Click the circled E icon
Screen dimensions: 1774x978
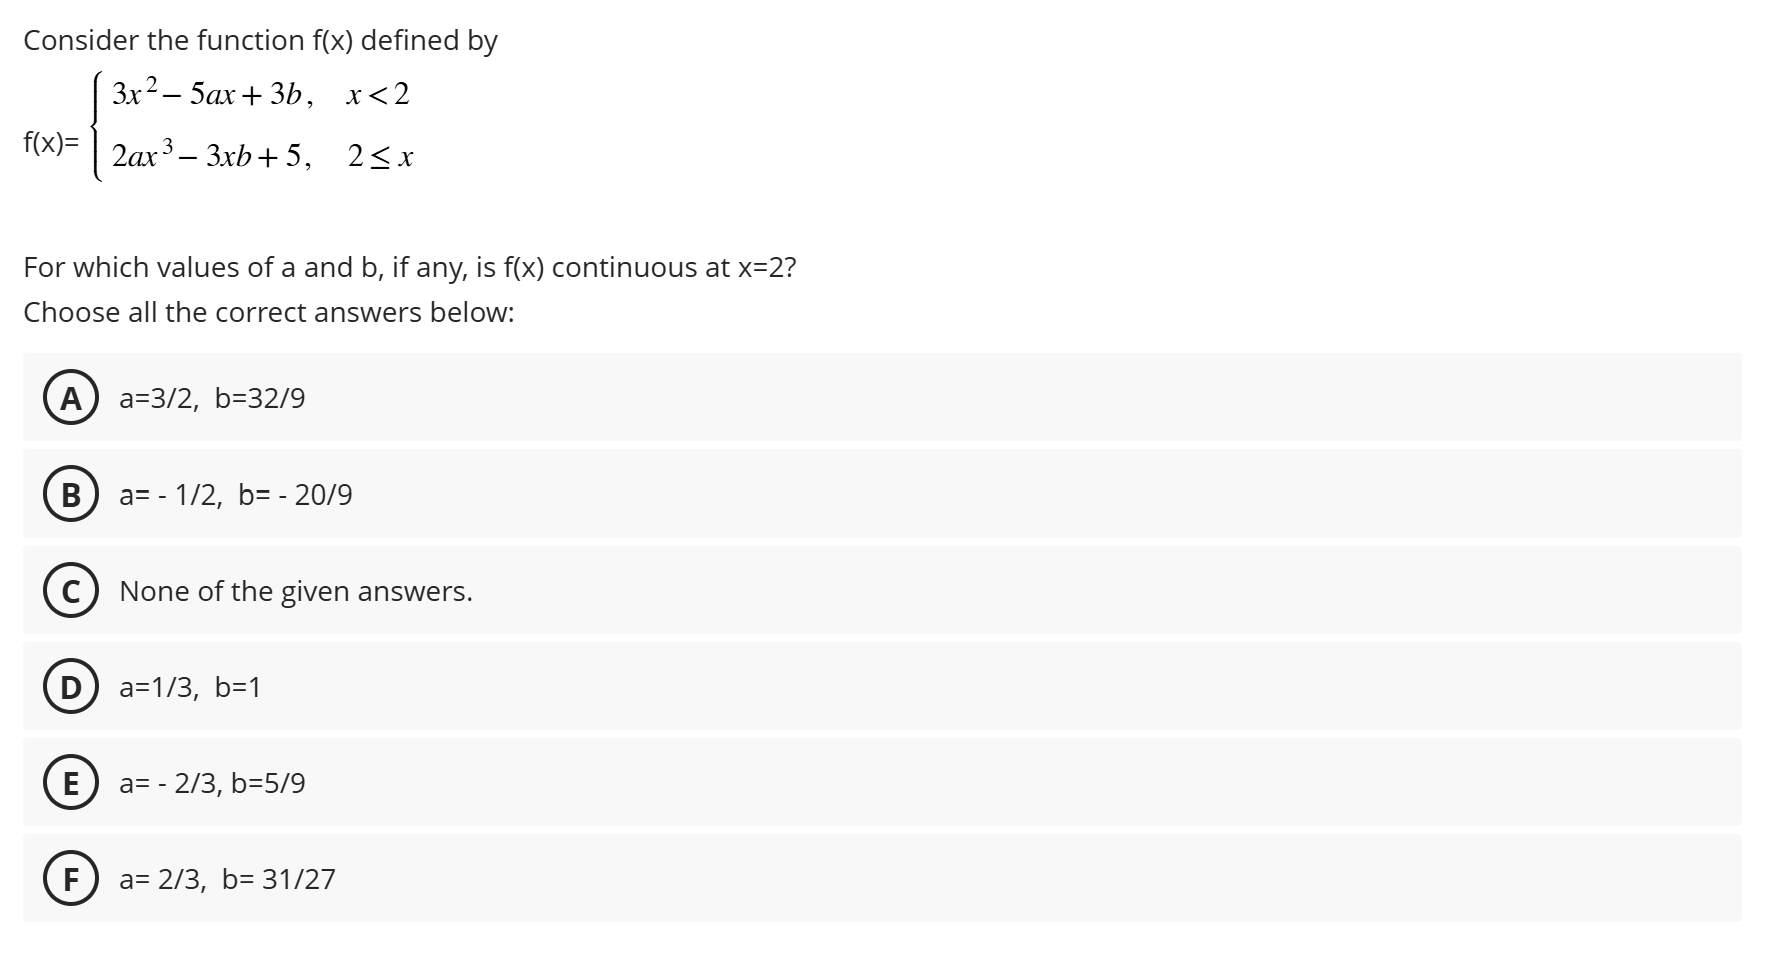pos(71,784)
